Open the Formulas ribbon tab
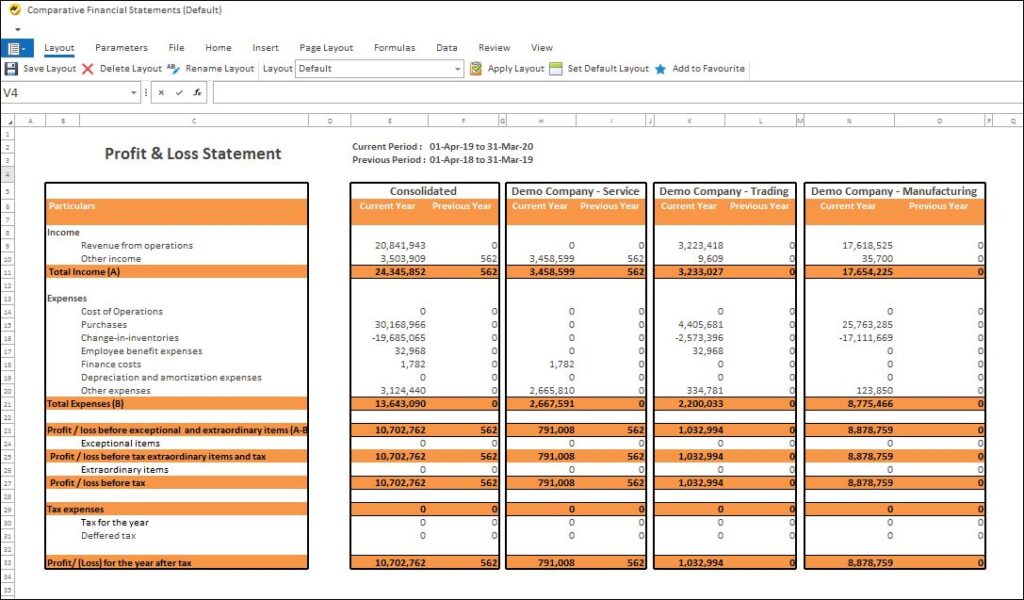This screenshot has width=1024, height=600. tap(394, 47)
